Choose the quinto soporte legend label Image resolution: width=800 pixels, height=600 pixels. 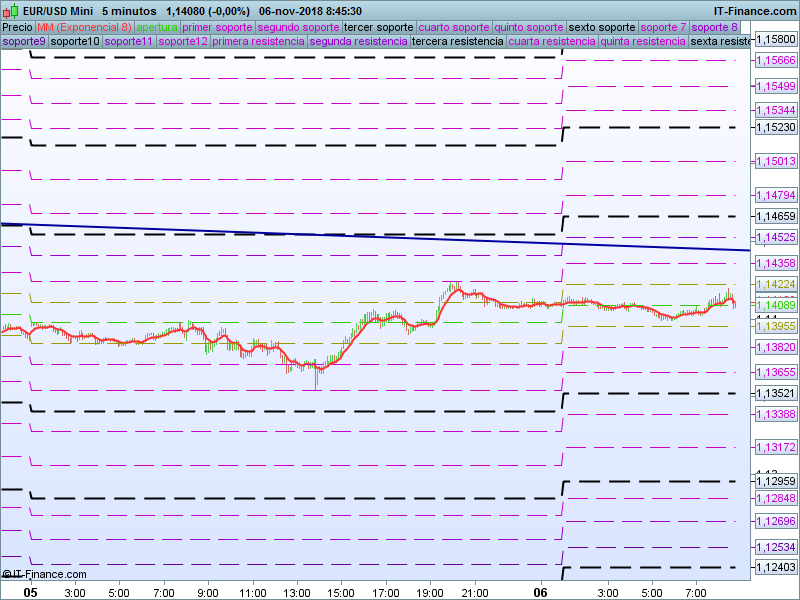[529, 27]
